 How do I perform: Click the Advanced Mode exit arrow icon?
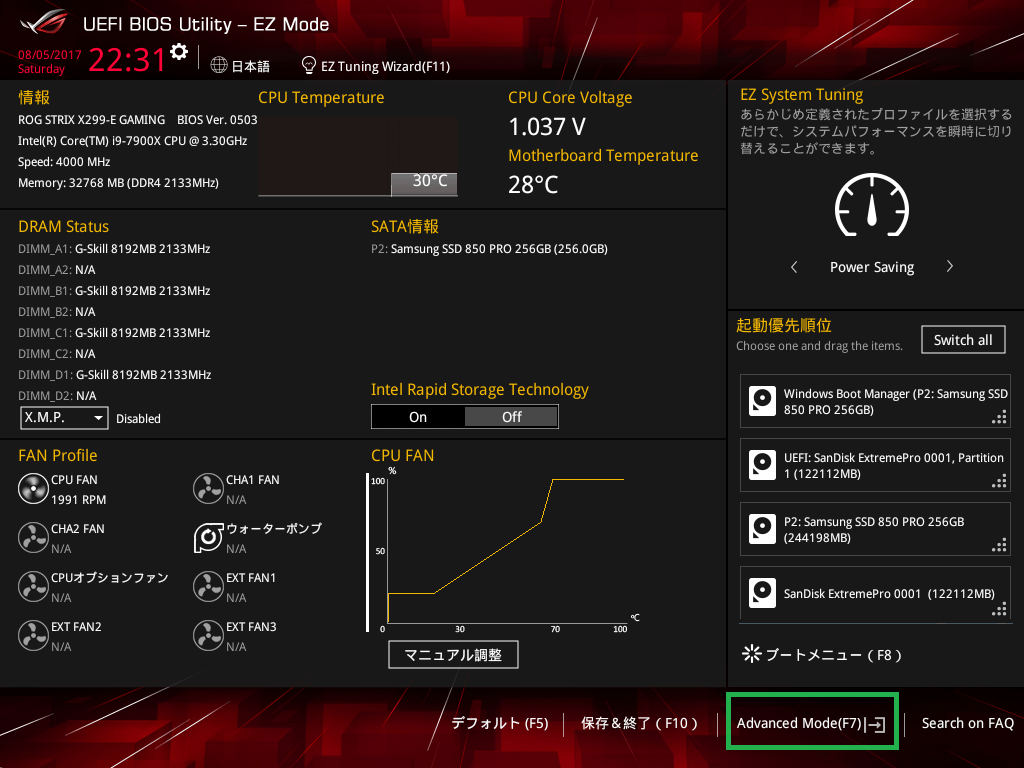(x=875, y=724)
